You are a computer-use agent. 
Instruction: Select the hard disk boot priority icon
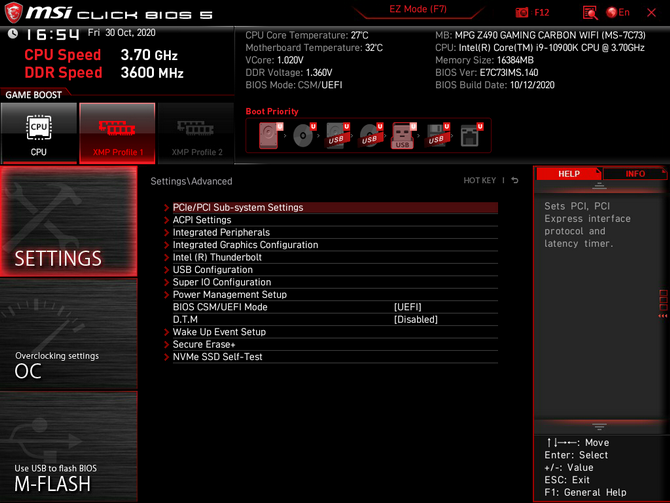[270, 135]
